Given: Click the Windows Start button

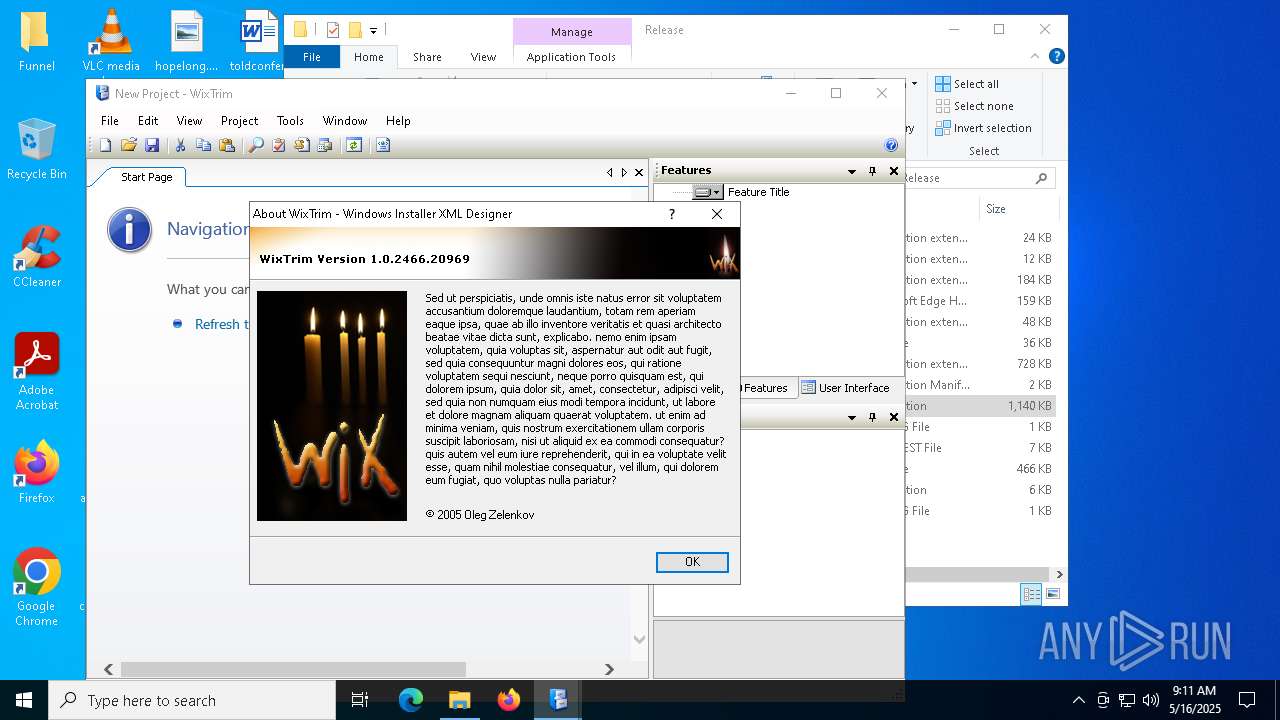Looking at the screenshot, I should coord(24,700).
